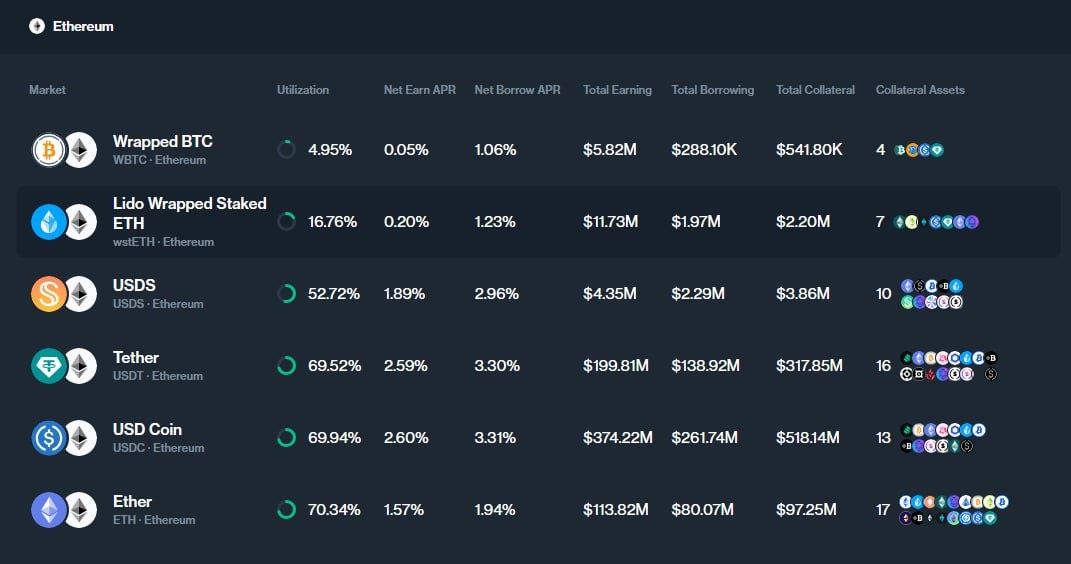Image resolution: width=1071 pixels, height=564 pixels.
Task: Click the Wrapped BTC token icon
Action: point(48,150)
